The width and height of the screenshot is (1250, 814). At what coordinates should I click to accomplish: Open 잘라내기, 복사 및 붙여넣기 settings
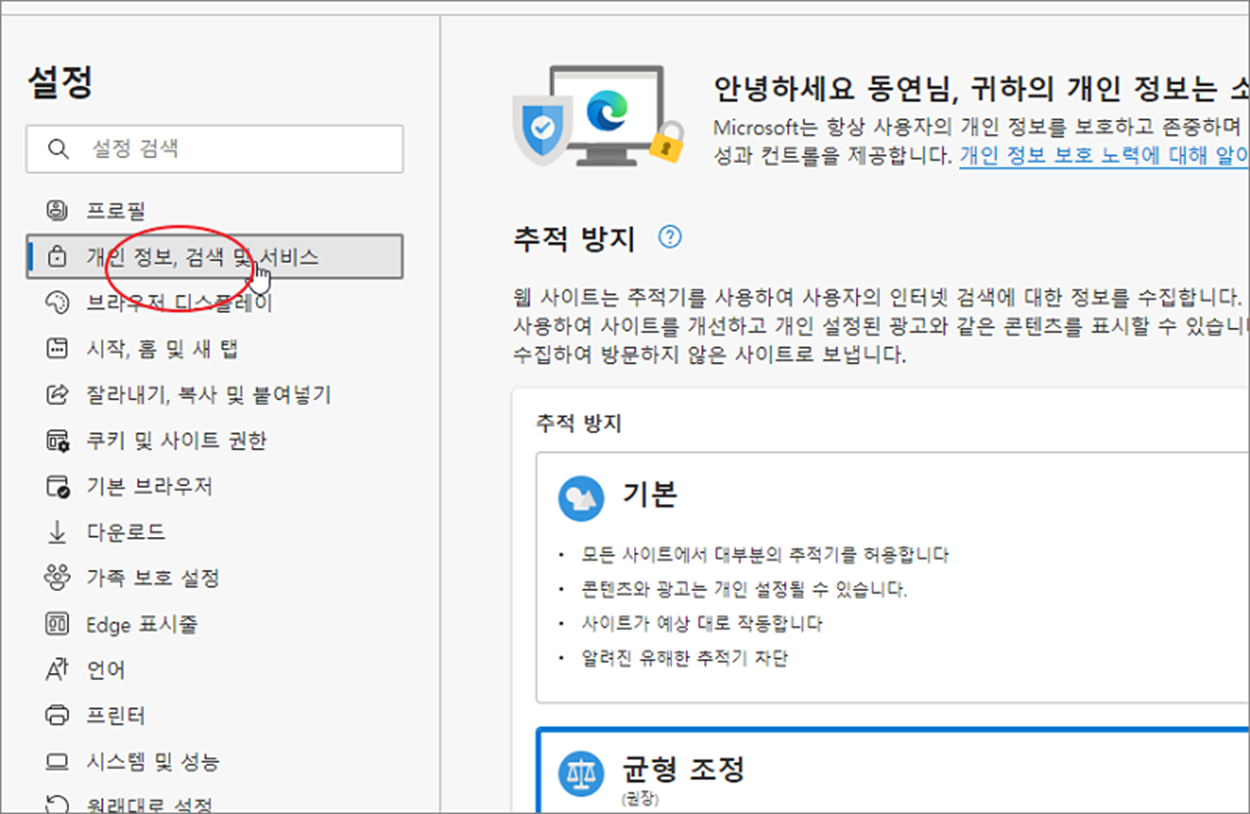click(x=209, y=394)
